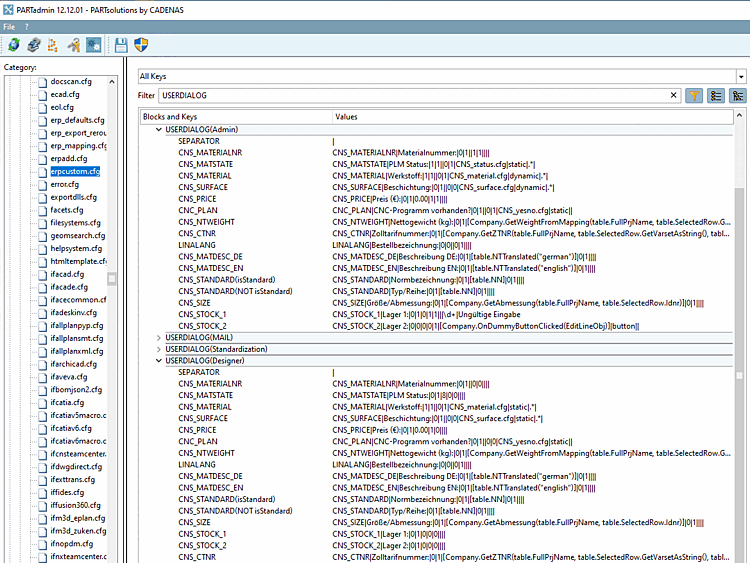750x563 pixels.
Task: Click the file icon beside ifcatia.cfg
Action: click(x=43, y=403)
